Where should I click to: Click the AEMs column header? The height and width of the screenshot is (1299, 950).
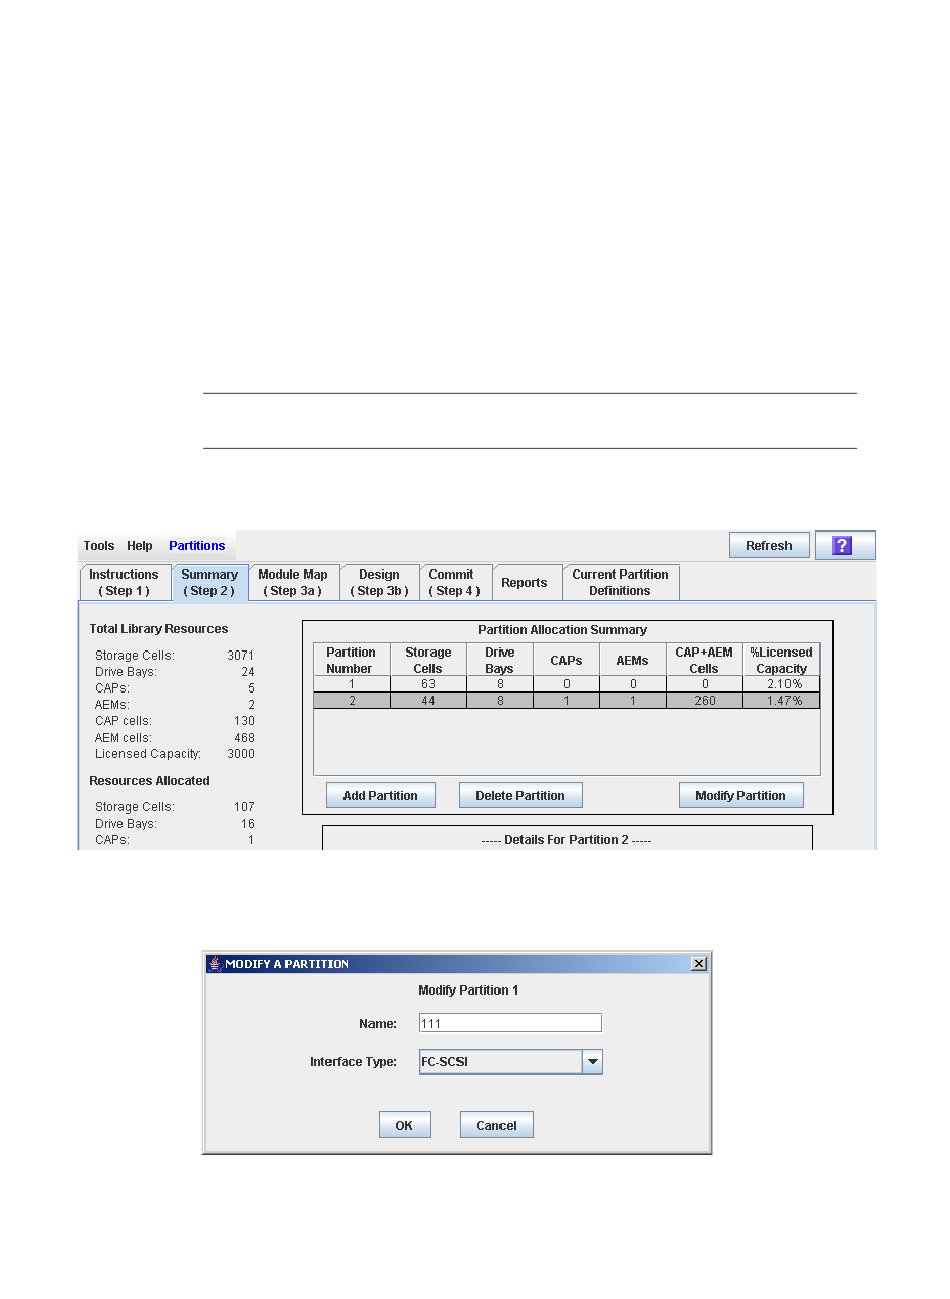632,660
